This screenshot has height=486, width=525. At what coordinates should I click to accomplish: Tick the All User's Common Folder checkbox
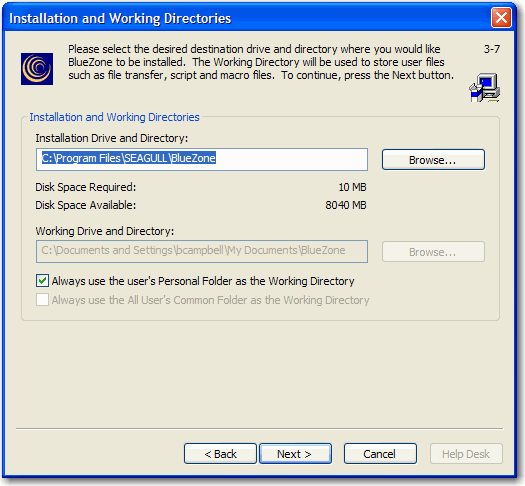(43, 300)
